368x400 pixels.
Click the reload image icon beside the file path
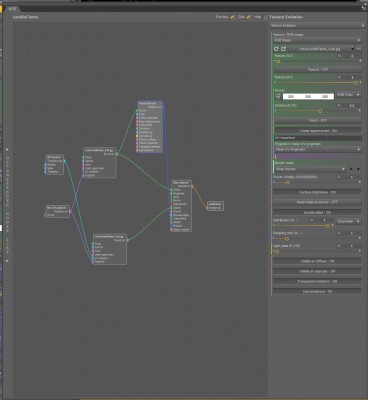[x=276, y=49]
